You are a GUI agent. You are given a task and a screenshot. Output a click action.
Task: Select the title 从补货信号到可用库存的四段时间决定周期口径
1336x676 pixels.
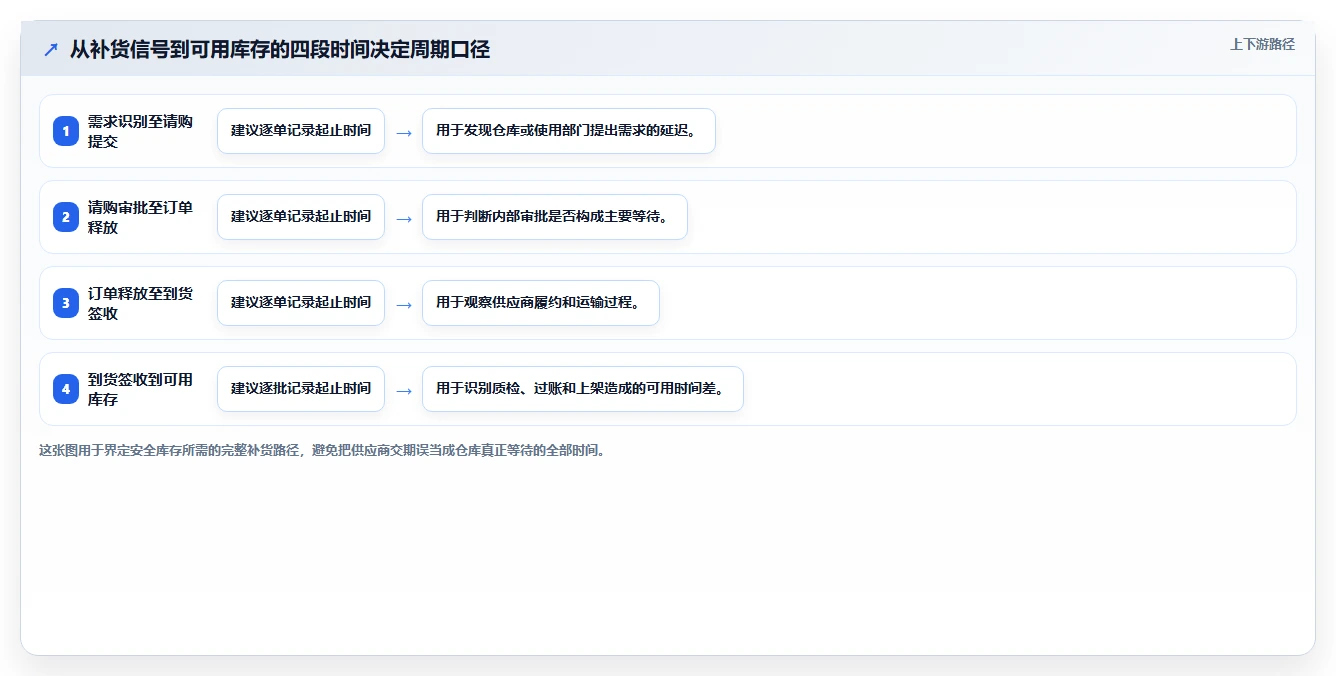pos(280,49)
